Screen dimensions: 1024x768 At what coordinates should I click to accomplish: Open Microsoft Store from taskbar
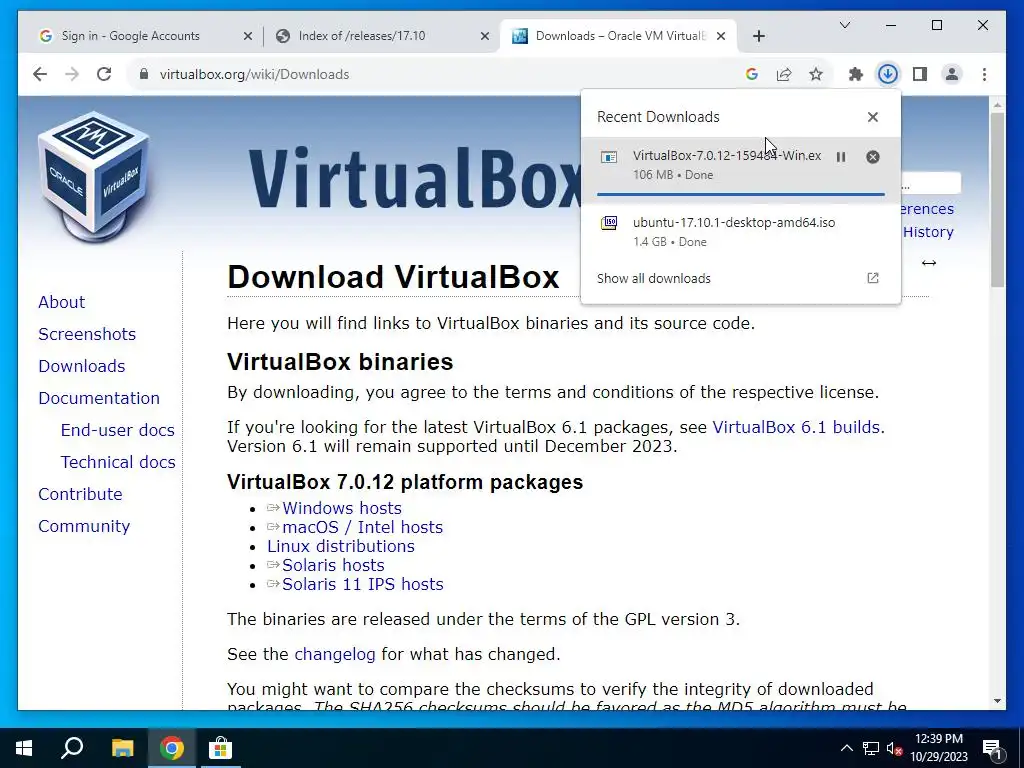click(x=221, y=748)
